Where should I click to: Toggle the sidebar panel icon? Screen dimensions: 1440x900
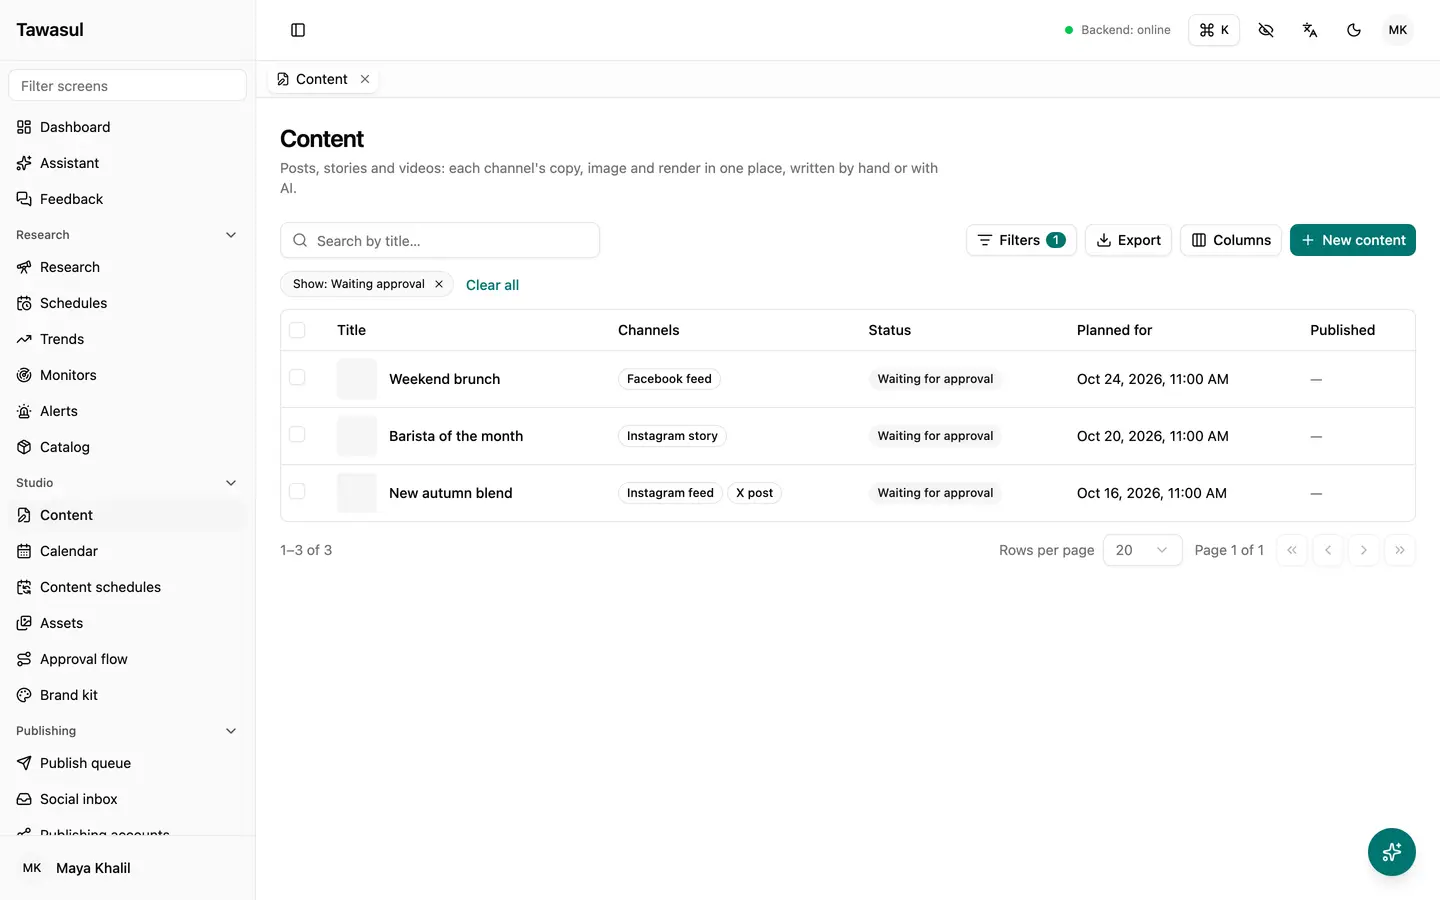pyautogui.click(x=298, y=30)
